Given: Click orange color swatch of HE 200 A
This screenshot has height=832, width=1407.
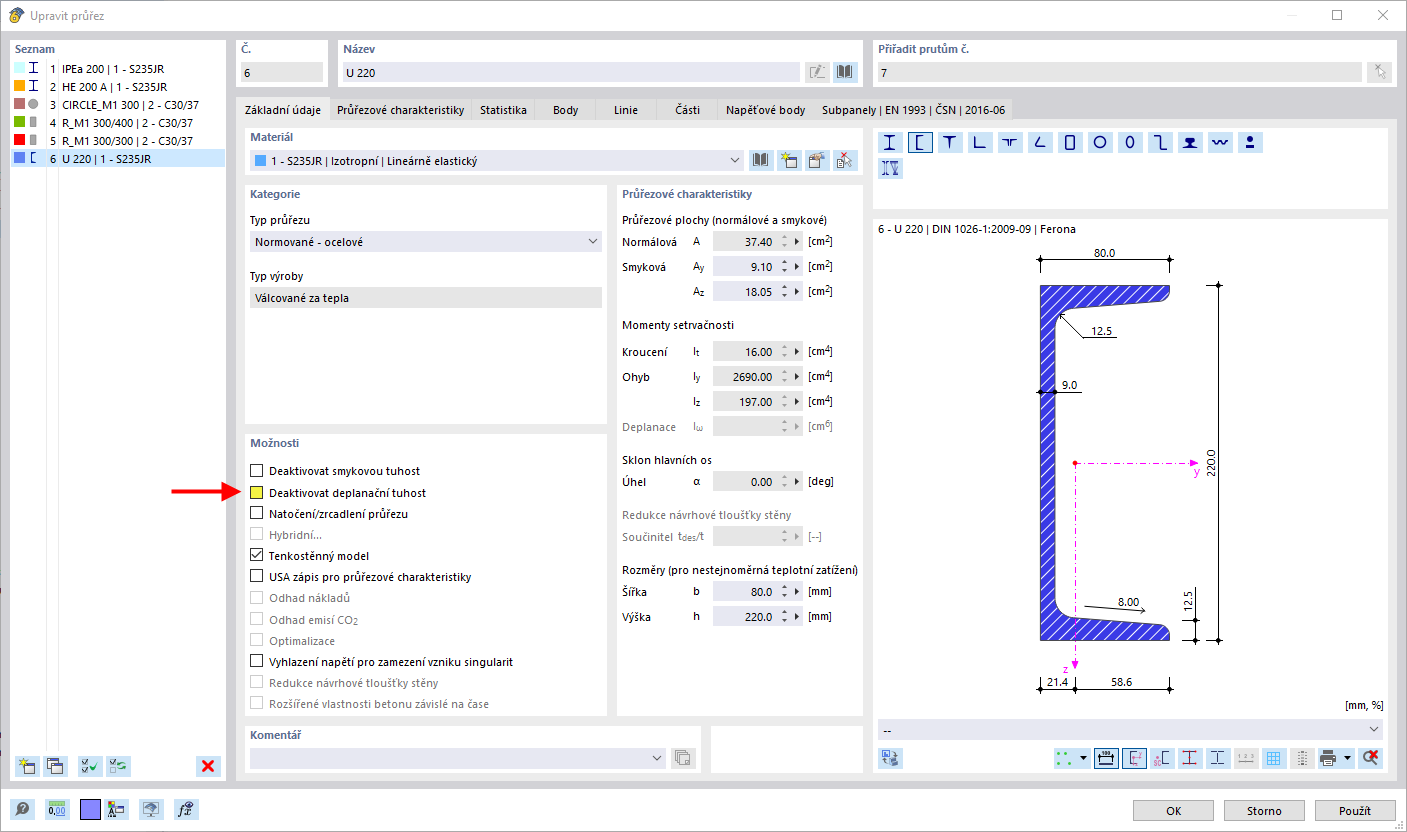Looking at the screenshot, I should click(x=19, y=86).
